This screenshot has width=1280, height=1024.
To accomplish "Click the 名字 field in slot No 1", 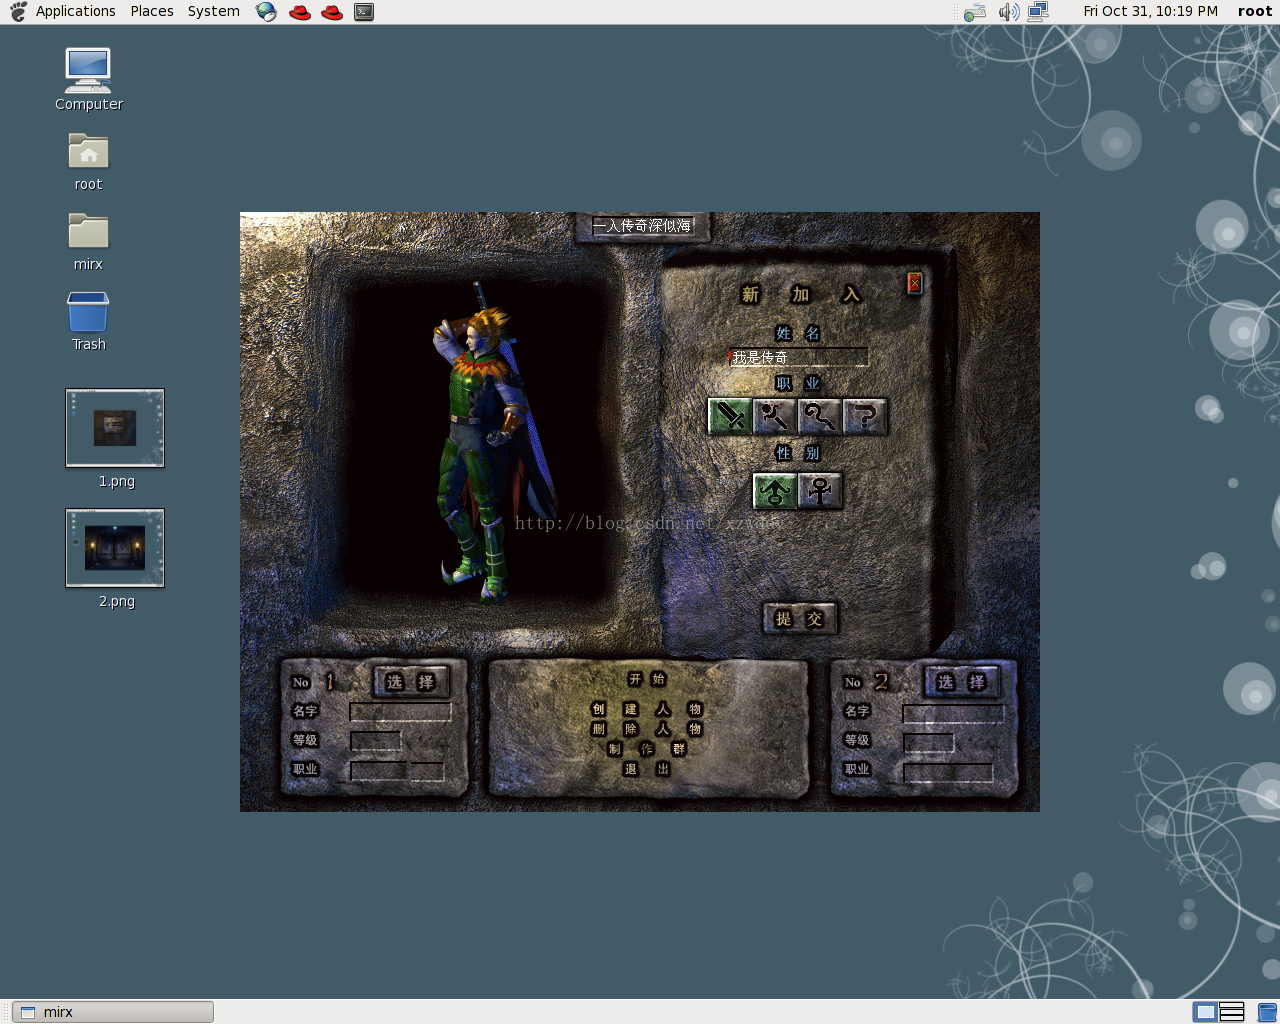I will [400, 712].
